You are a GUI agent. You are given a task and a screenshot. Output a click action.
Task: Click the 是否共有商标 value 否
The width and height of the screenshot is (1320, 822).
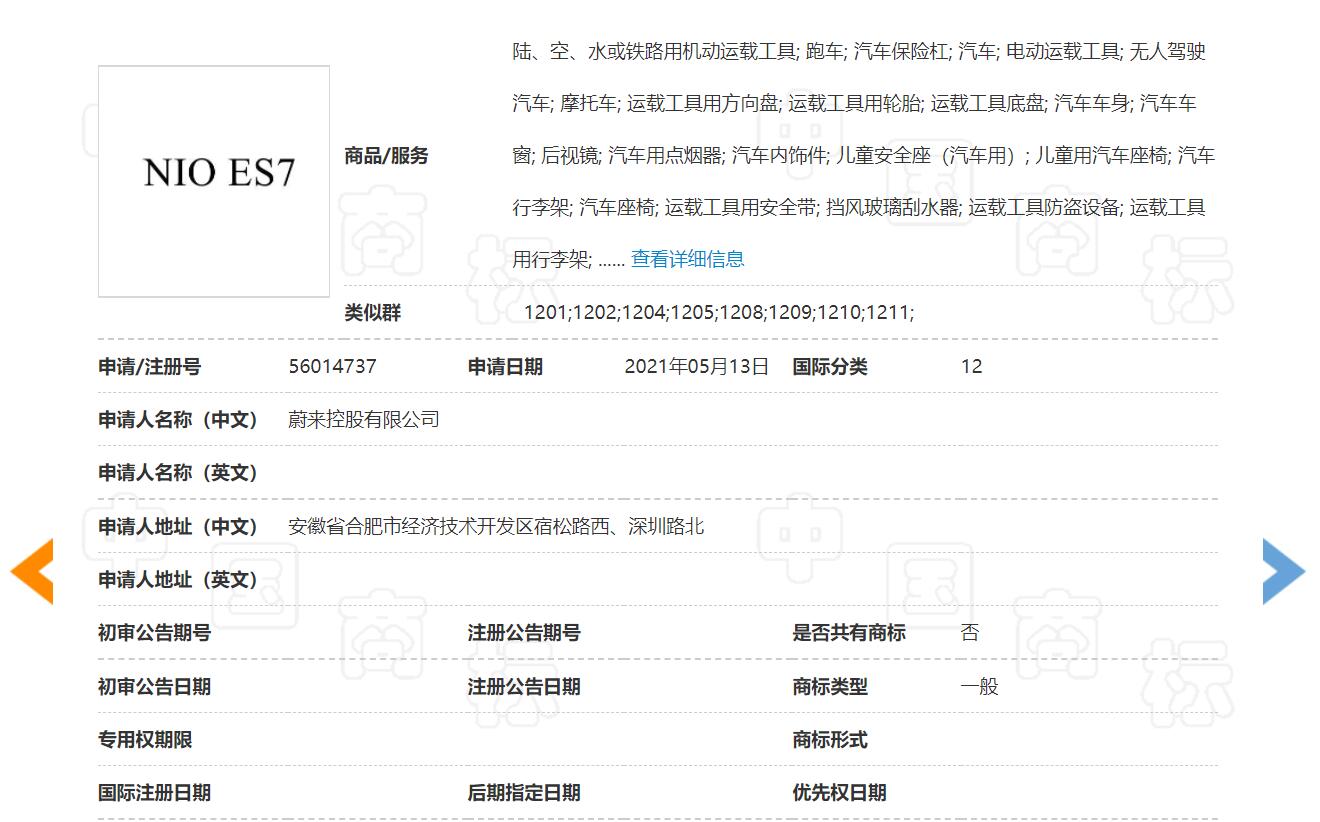pos(969,632)
